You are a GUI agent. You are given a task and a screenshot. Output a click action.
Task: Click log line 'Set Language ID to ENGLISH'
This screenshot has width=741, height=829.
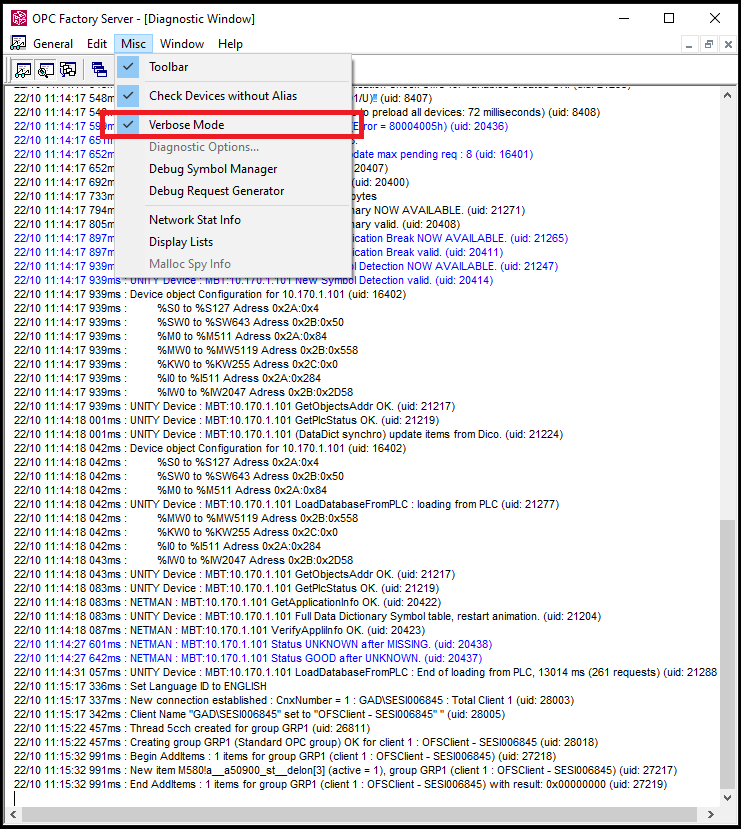[140, 686]
